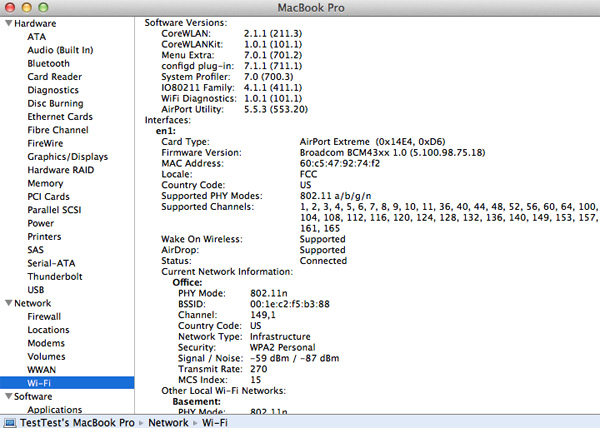
Task: Open Diagnostics in the sidebar
Action: (53, 90)
